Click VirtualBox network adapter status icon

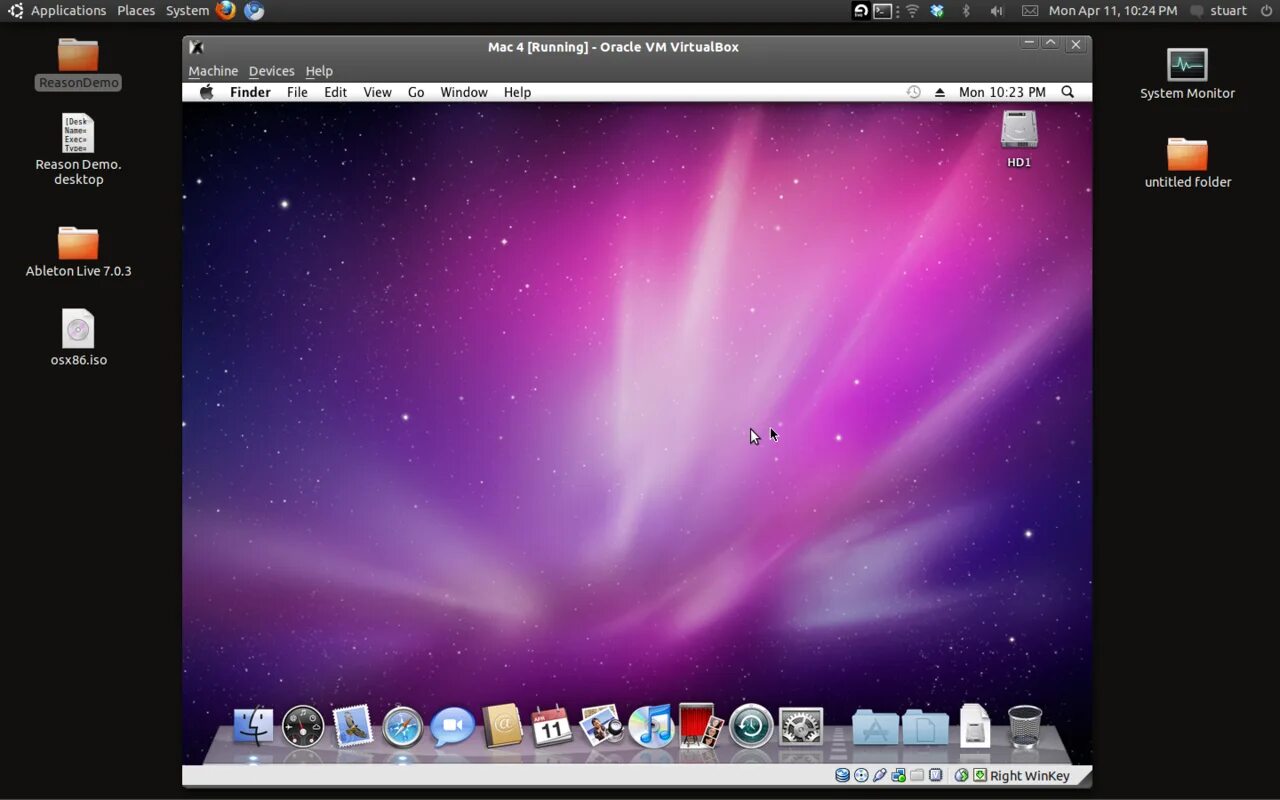898,776
